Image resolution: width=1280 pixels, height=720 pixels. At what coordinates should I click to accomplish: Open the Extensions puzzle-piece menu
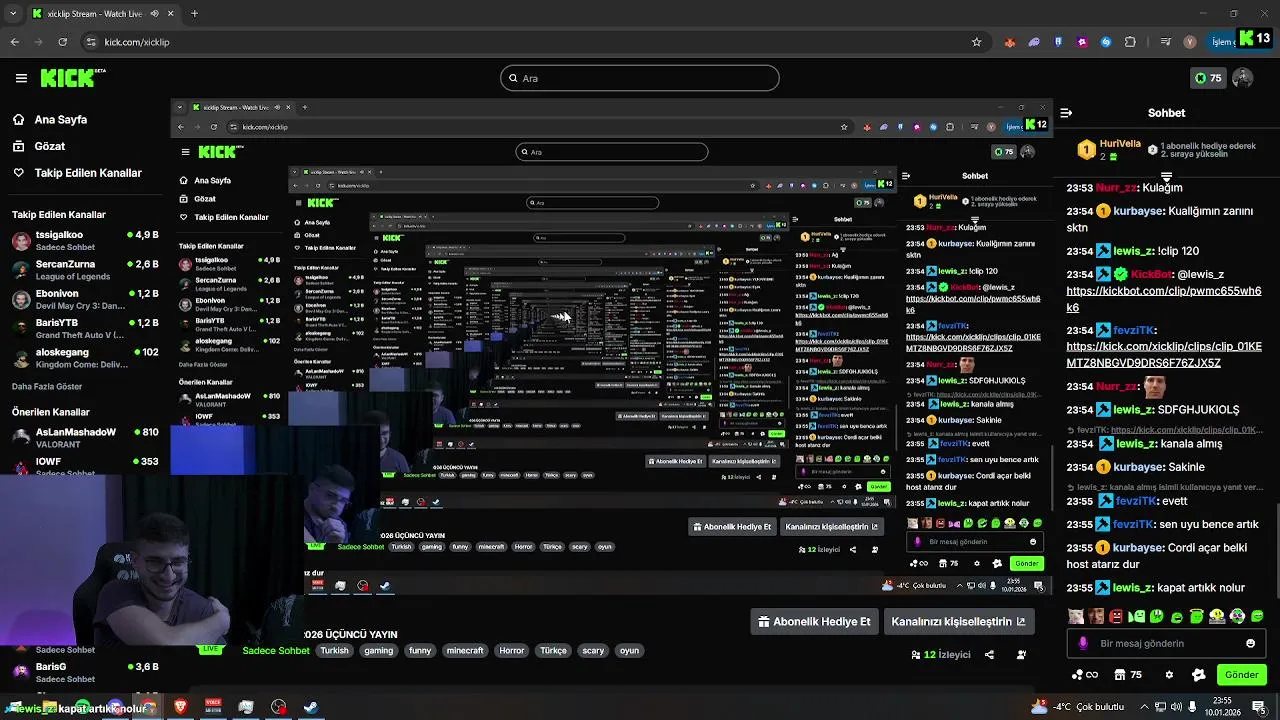(x=1130, y=42)
